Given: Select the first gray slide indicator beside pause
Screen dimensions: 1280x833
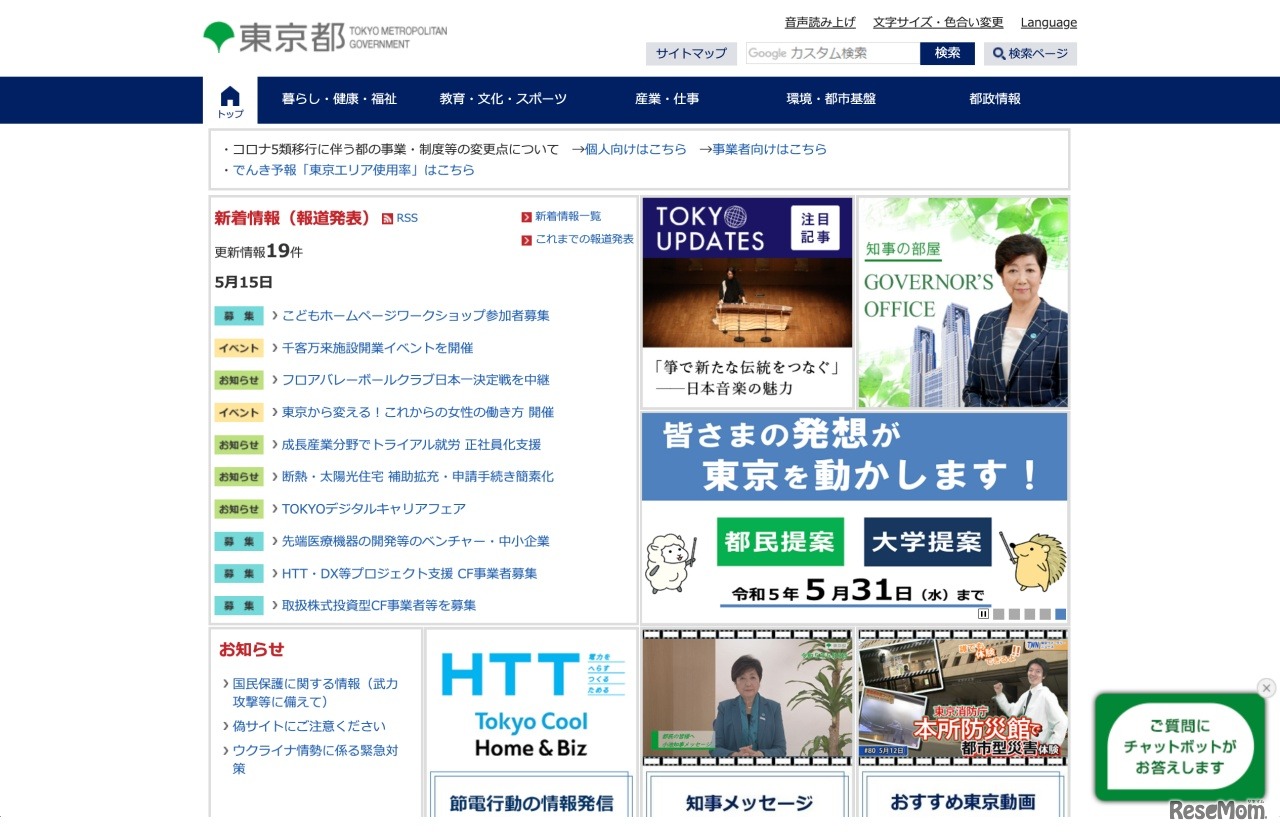Looking at the screenshot, I should point(998,614).
